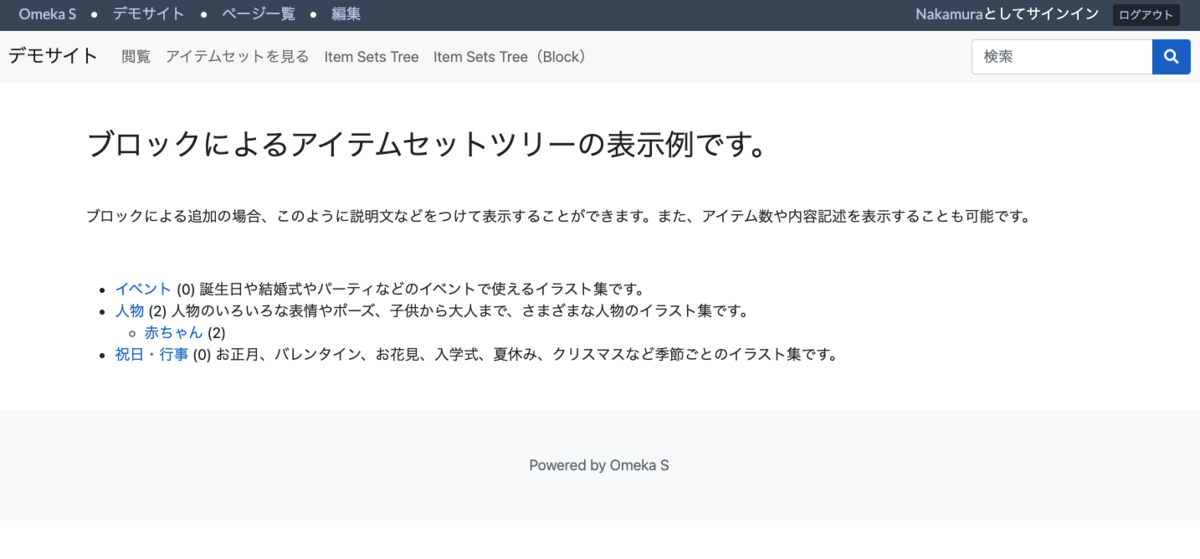Open the Nakamura user account link
The height and width of the screenshot is (559, 1200).
pyautogui.click(x=949, y=14)
